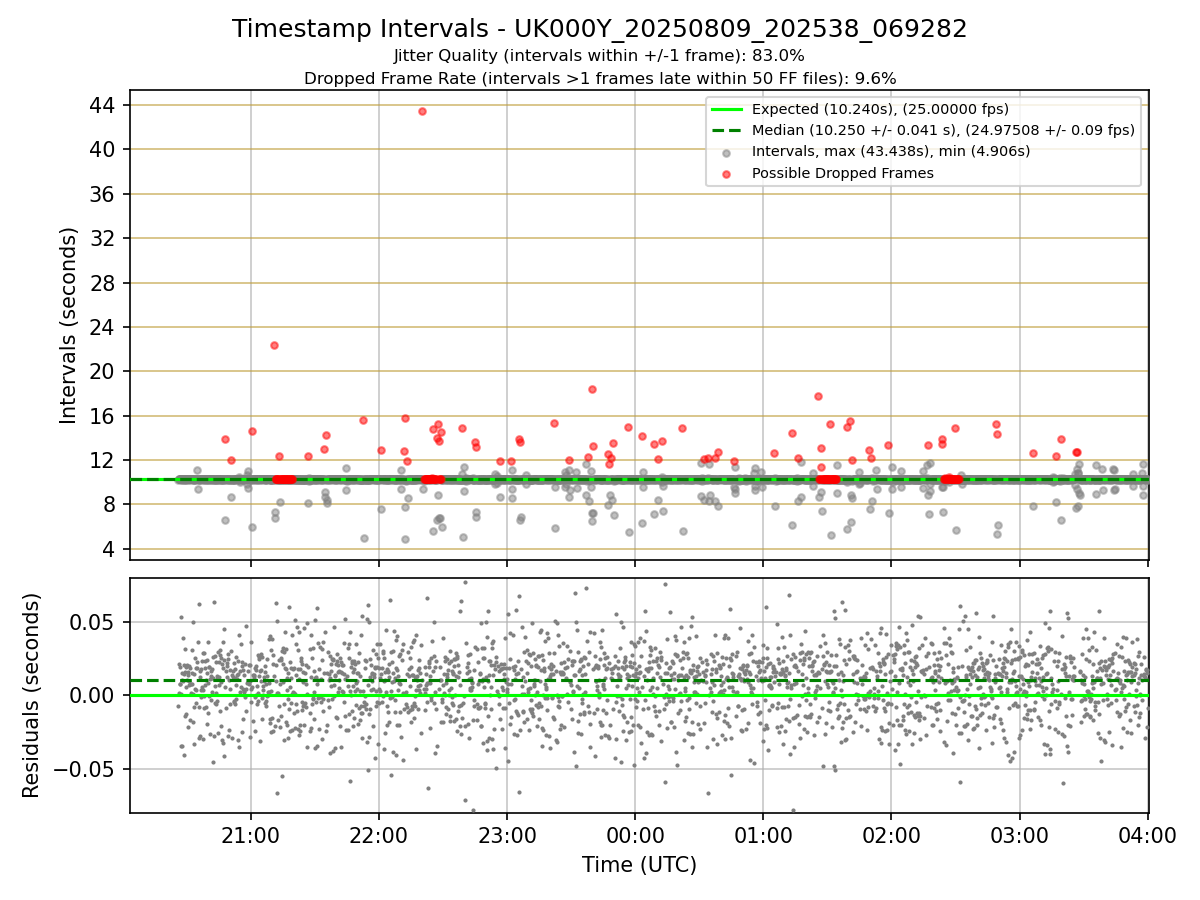Click the 00:00 time tick label
Viewport: 1200px width, 900px height.
[x=635, y=836]
